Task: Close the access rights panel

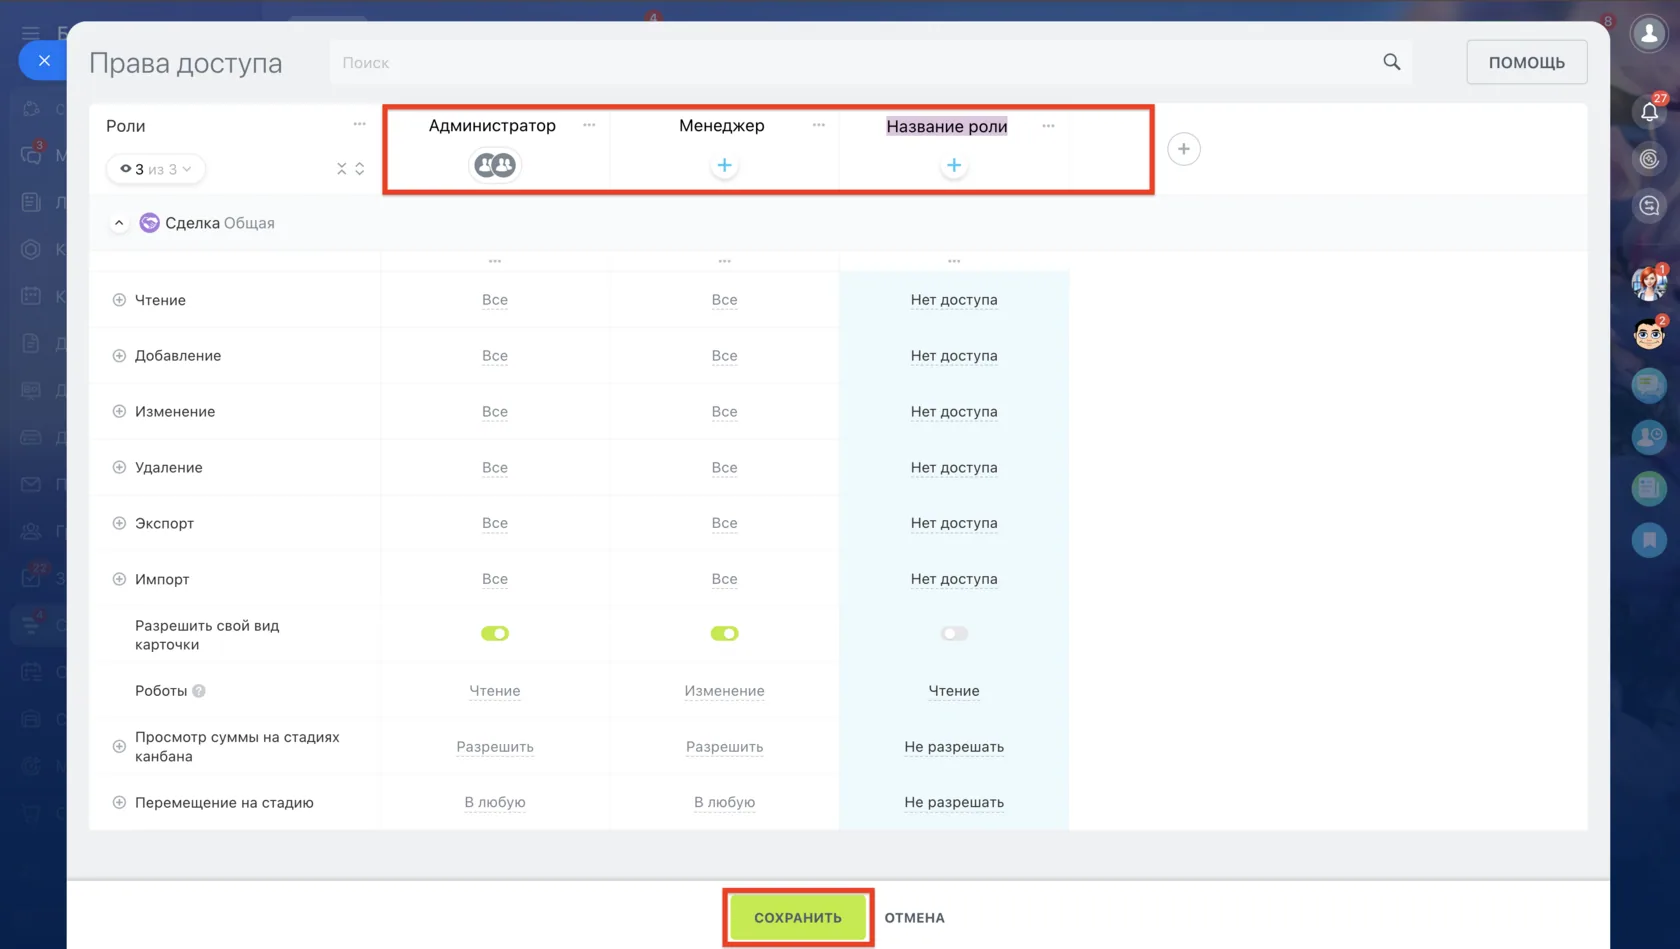Action: click(x=43, y=61)
